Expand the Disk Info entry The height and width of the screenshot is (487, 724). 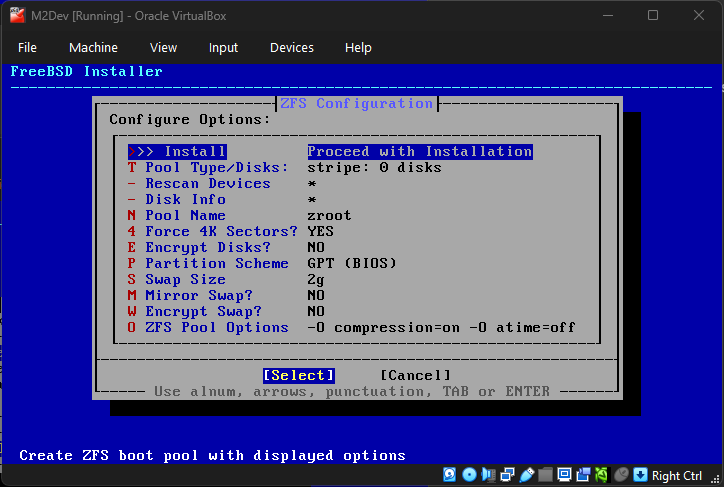click(x=186, y=199)
